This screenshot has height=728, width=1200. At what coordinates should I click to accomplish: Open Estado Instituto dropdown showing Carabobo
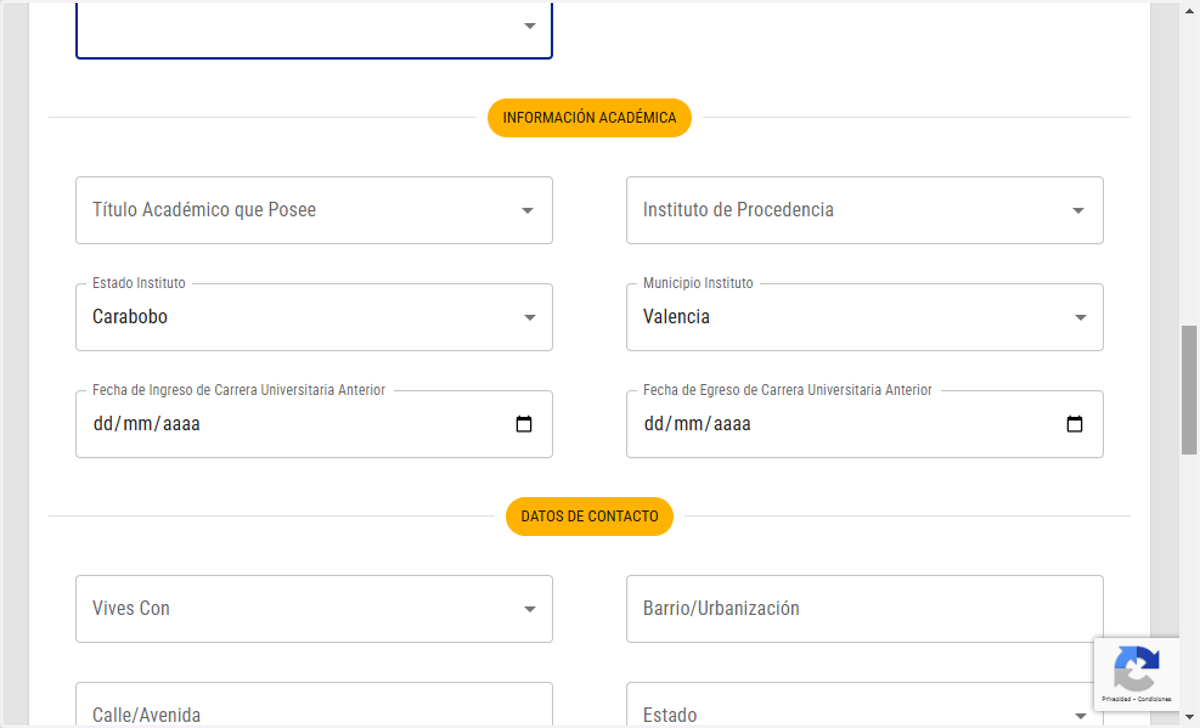314,317
